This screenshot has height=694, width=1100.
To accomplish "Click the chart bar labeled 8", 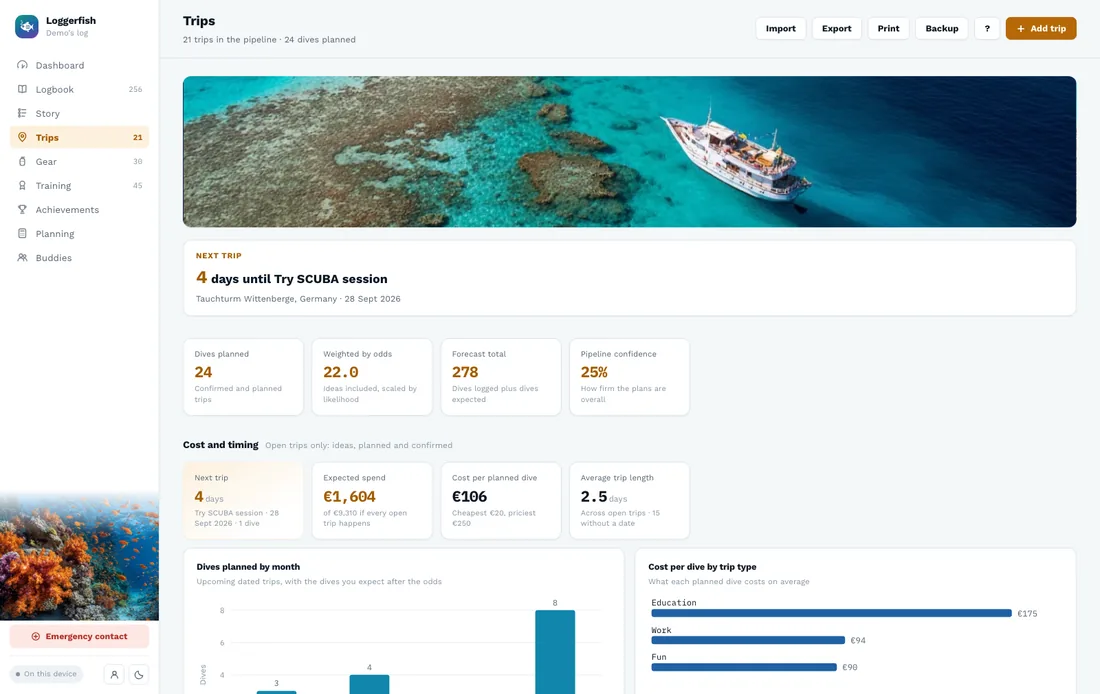I will [555, 652].
